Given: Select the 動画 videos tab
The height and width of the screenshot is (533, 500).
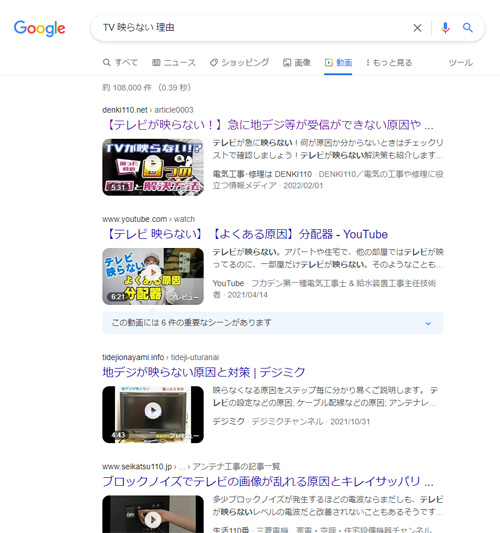Looking at the screenshot, I should click(338, 63).
